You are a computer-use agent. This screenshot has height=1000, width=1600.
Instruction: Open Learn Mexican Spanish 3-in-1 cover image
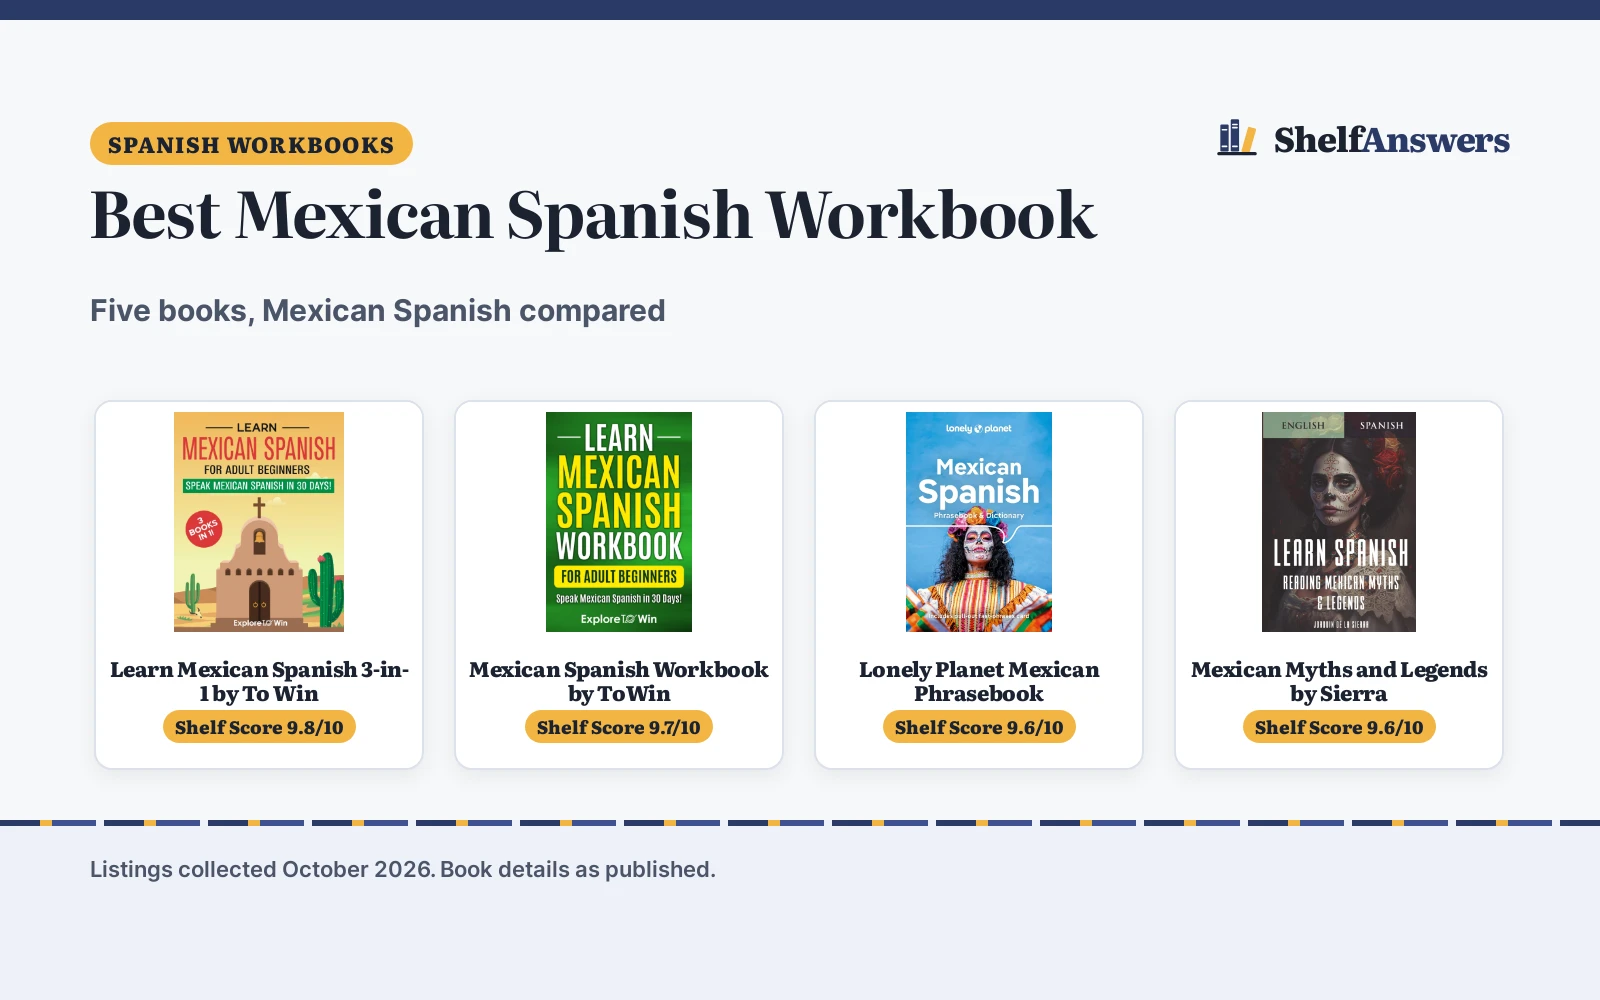[259, 522]
